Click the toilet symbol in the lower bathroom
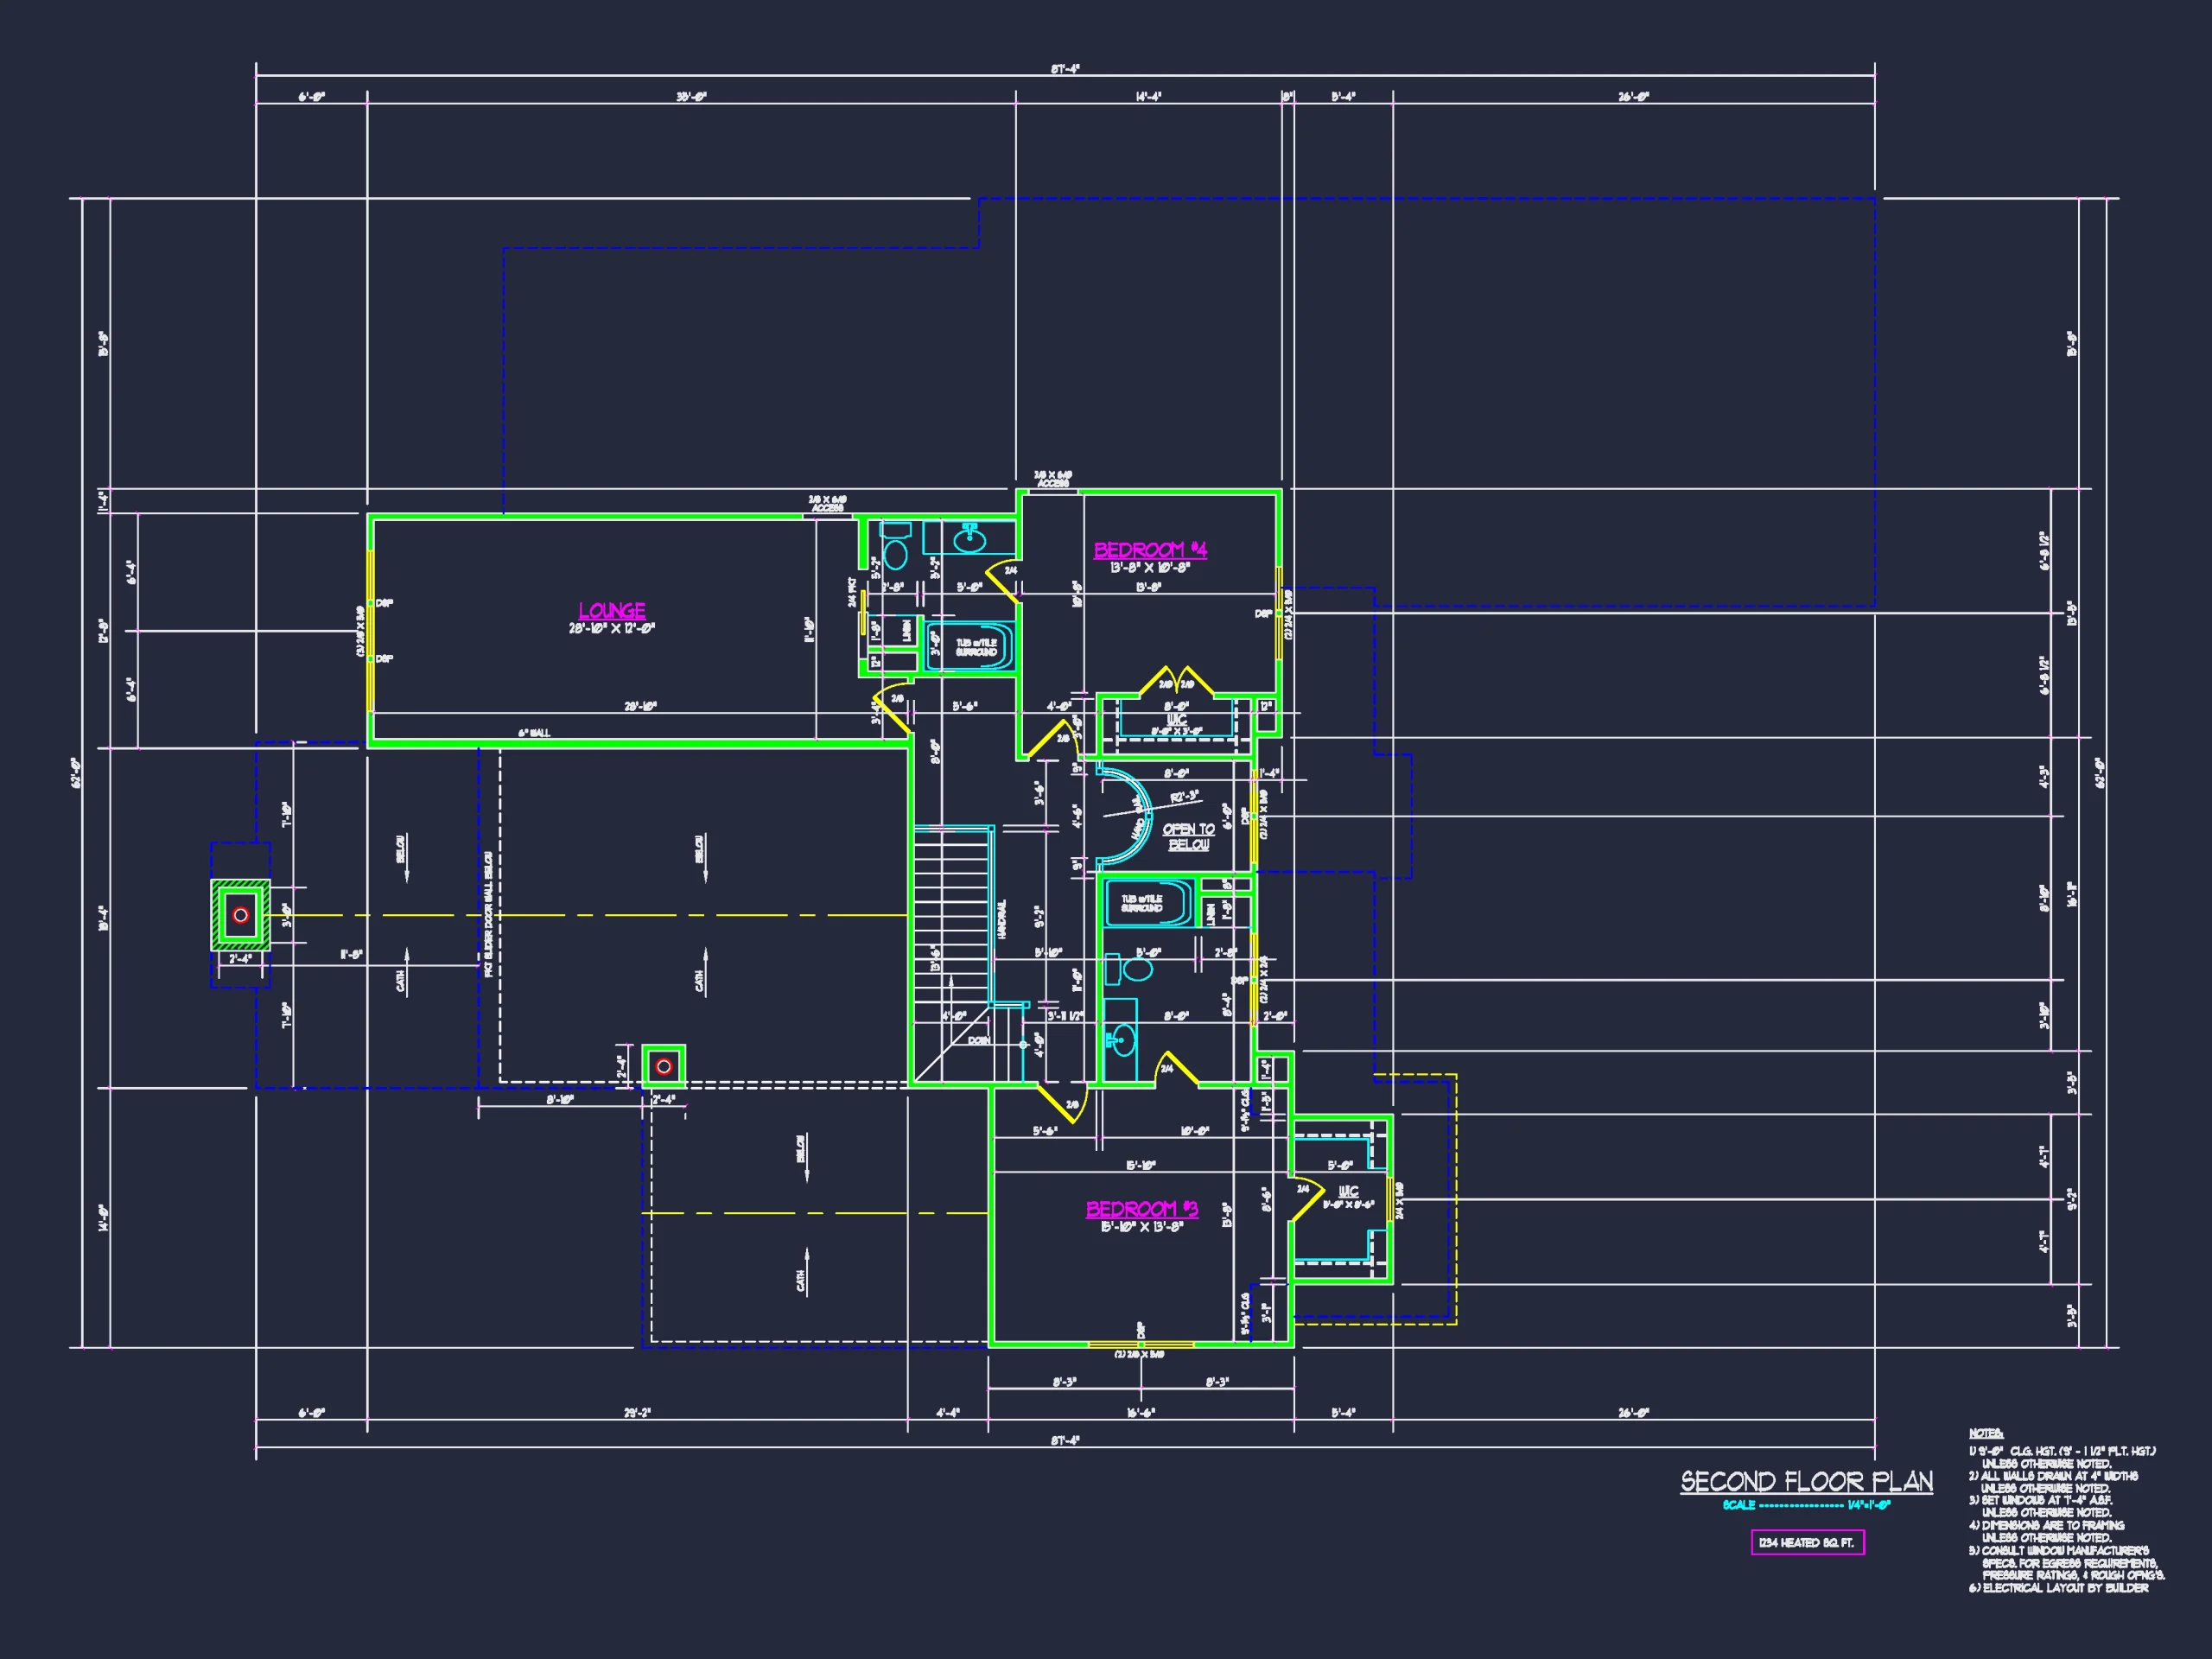This screenshot has height=1659, width=2212. pyautogui.click(x=1130, y=969)
